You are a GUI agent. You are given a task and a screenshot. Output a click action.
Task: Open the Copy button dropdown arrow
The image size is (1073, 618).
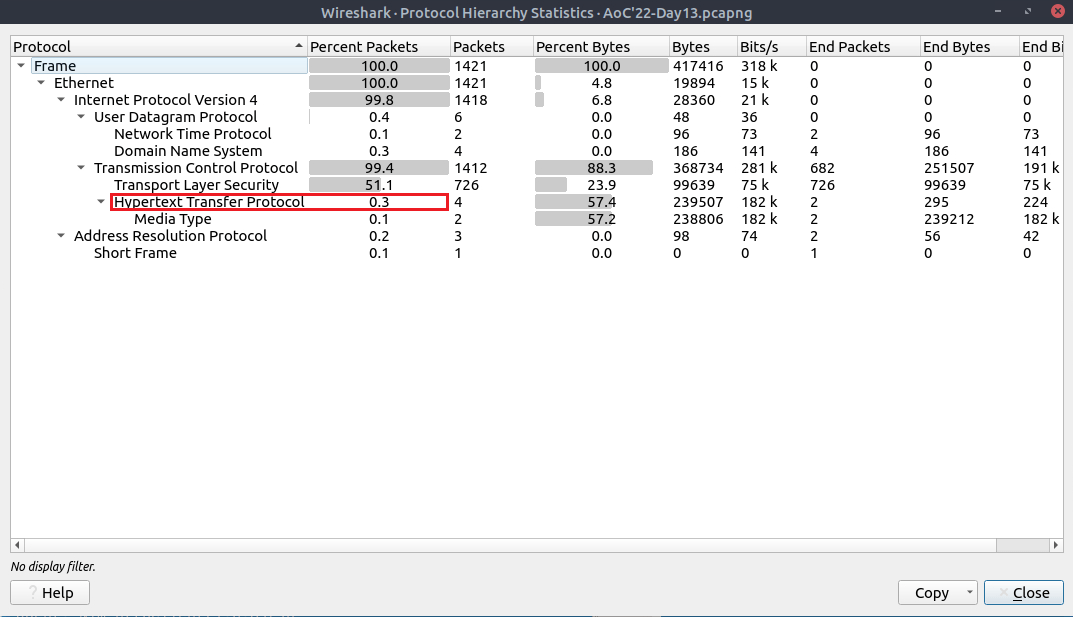coord(970,592)
